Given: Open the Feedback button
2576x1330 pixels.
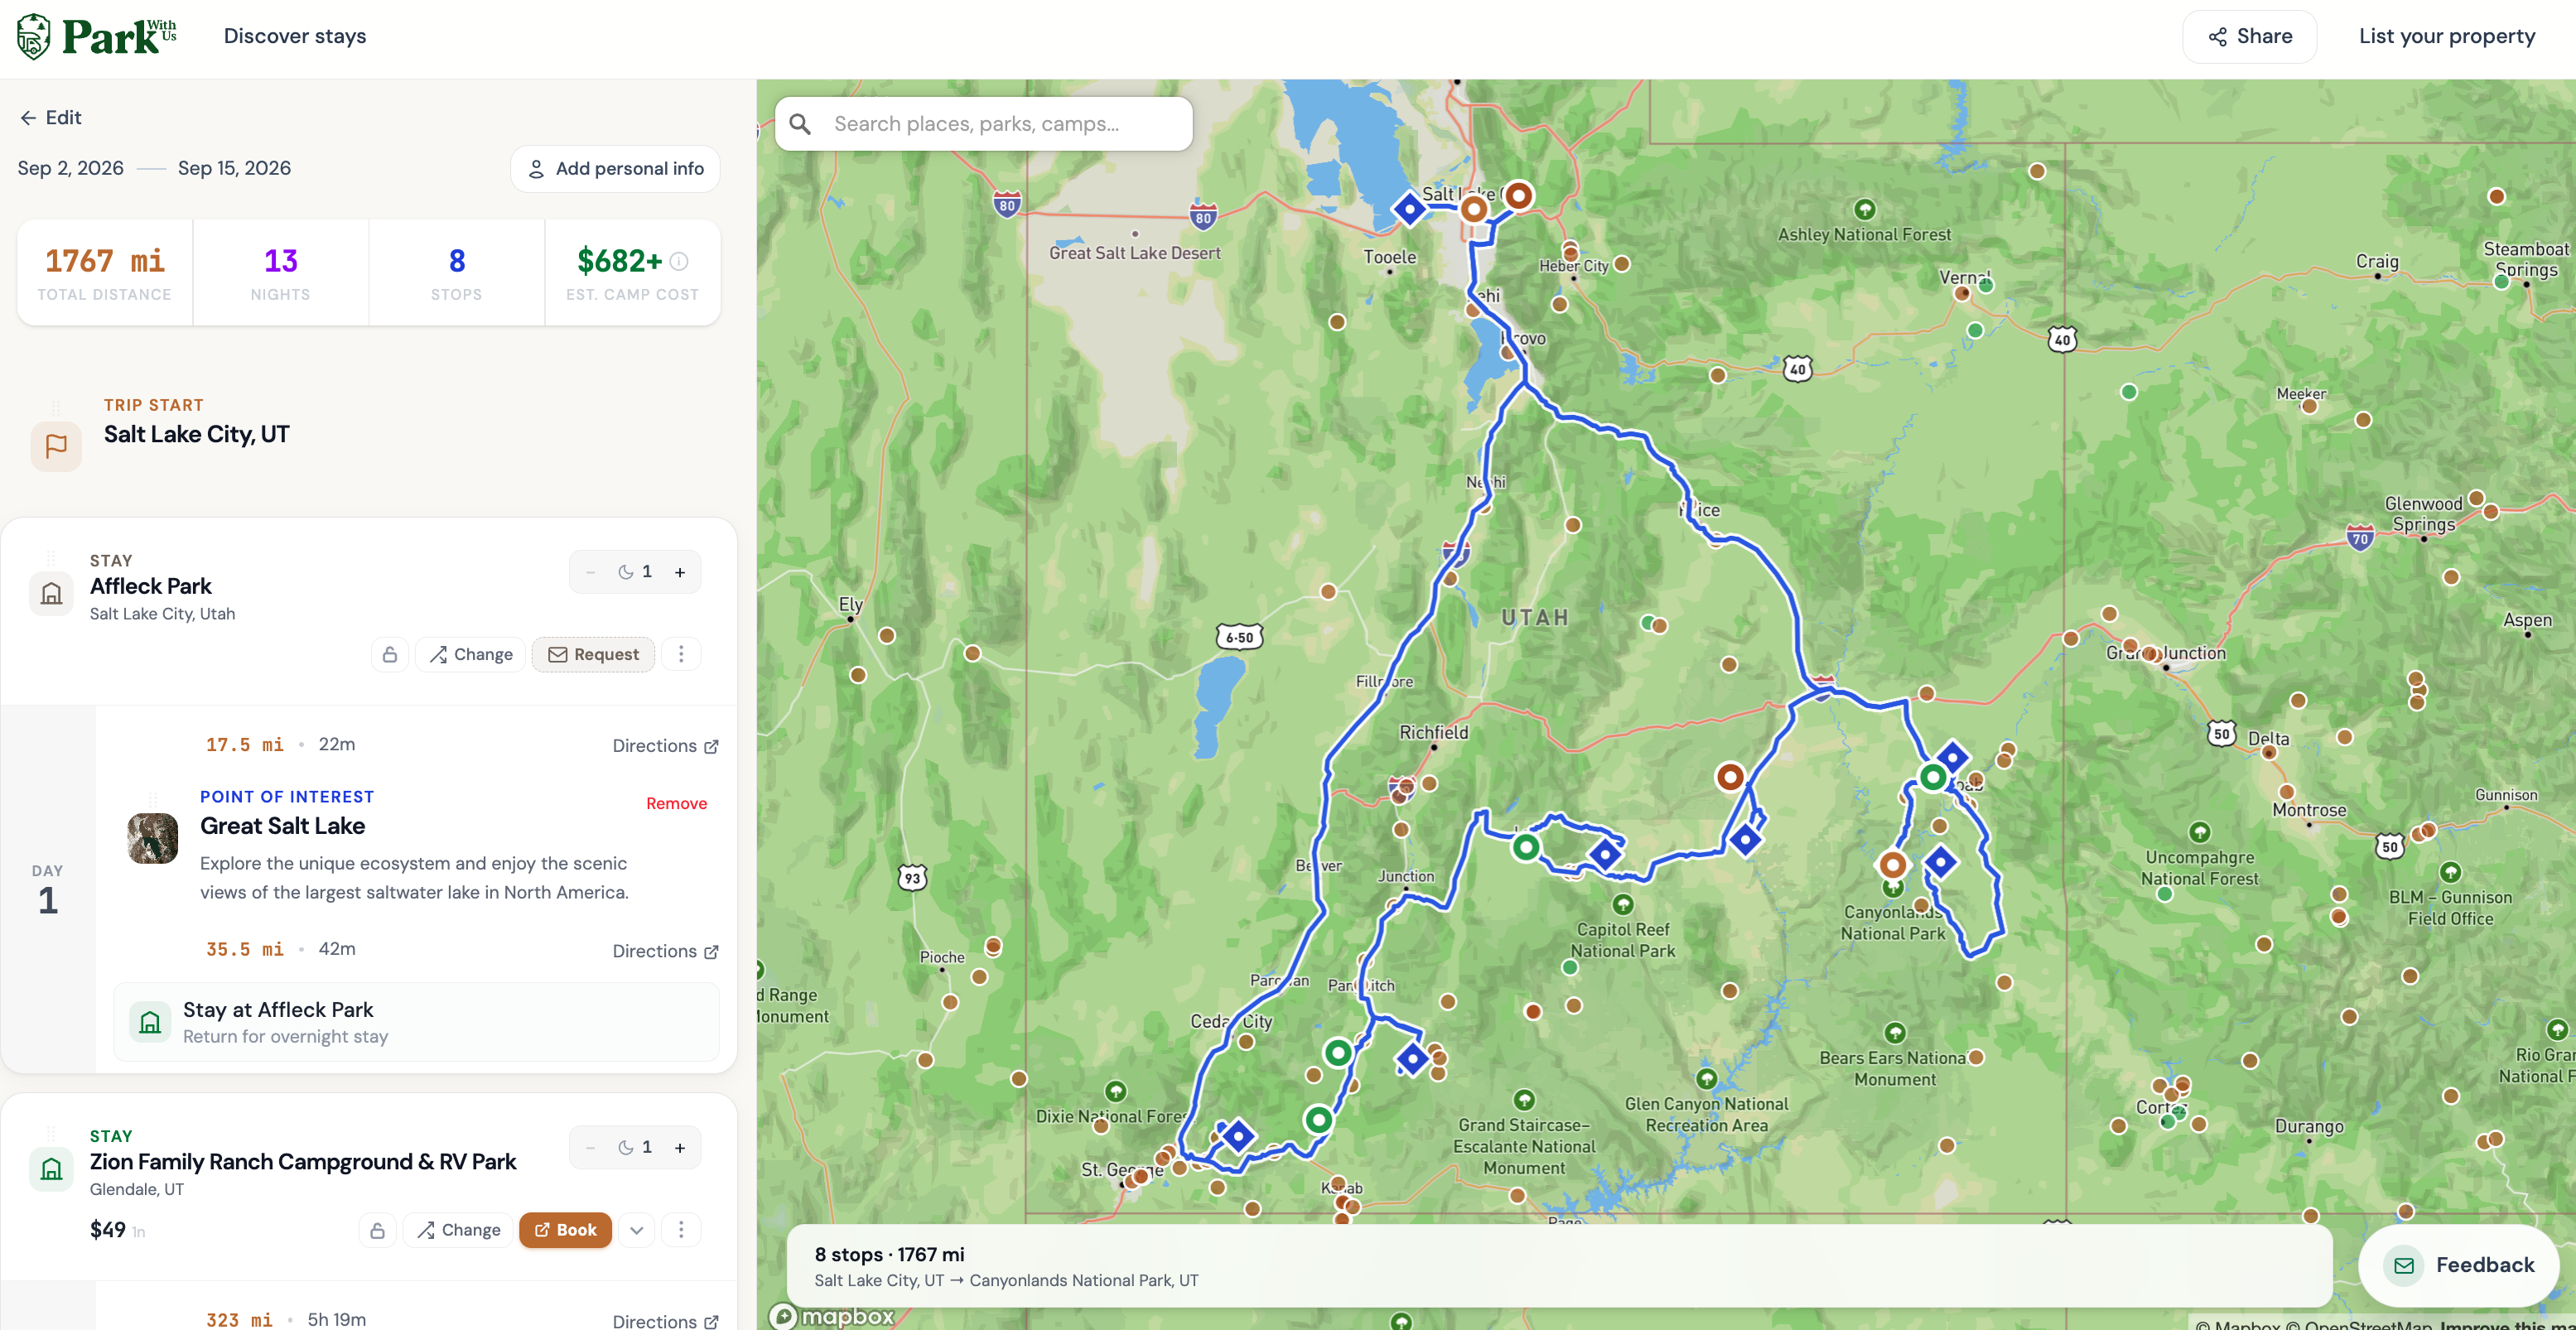Looking at the screenshot, I should 2459,1265.
